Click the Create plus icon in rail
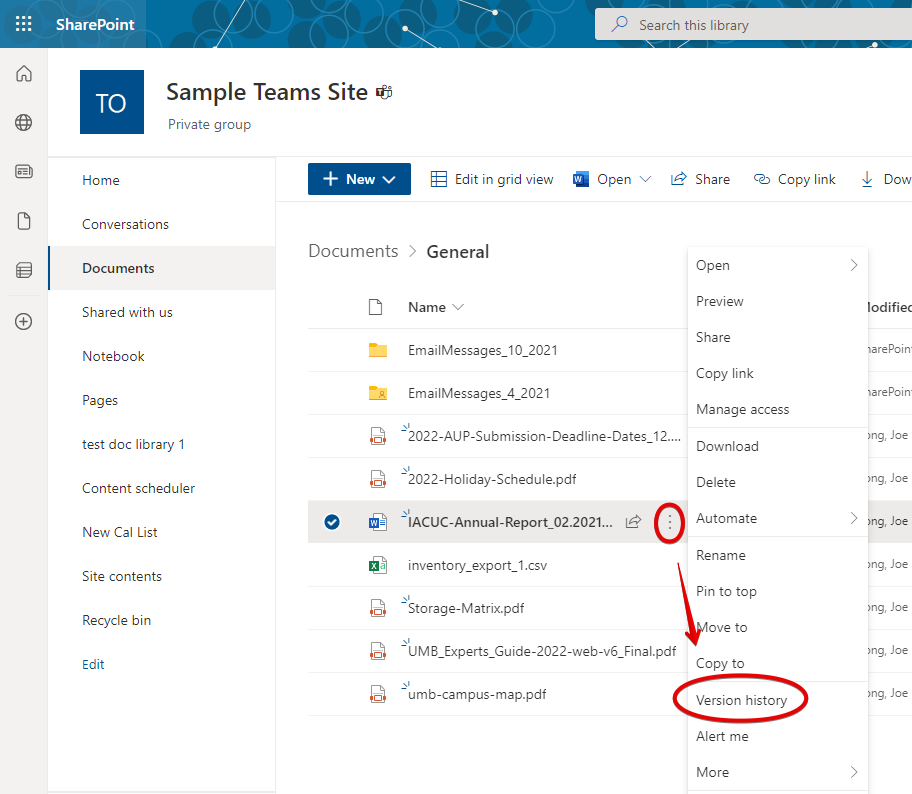The width and height of the screenshot is (912, 794). (x=24, y=321)
